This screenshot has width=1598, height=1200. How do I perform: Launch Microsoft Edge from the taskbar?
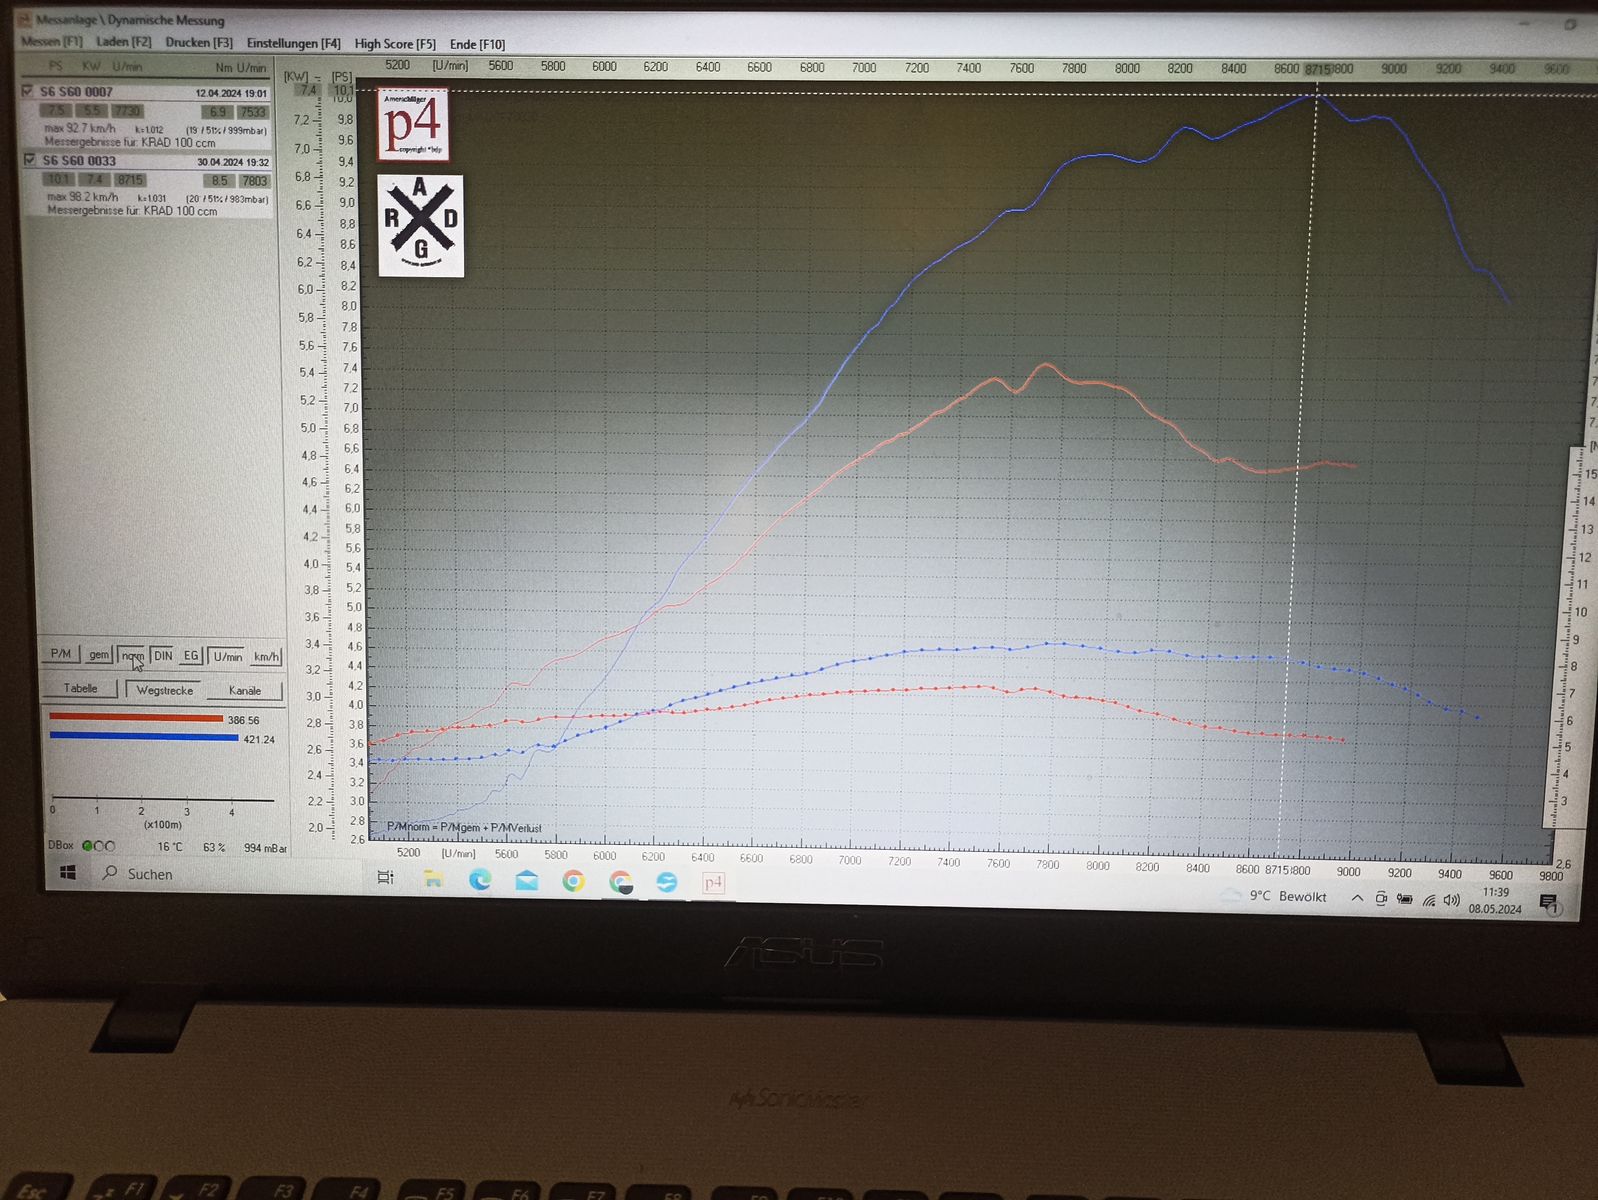[x=480, y=880]
